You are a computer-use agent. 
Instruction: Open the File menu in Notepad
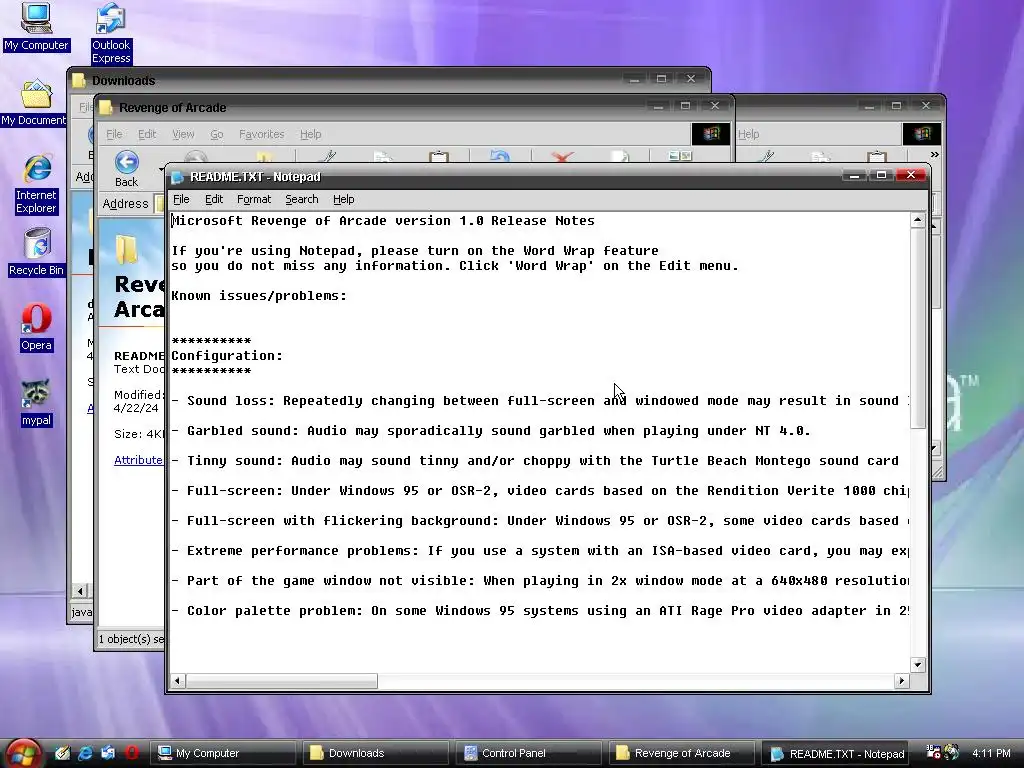(x=181, y=199)
